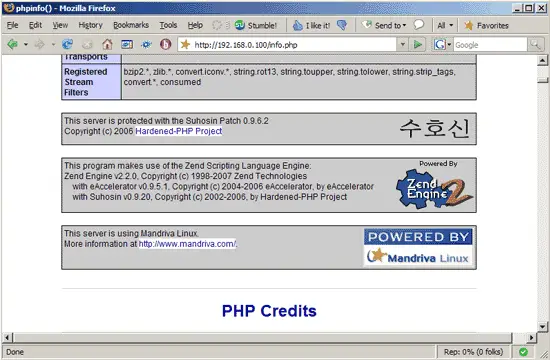Reload the page with the refresh icon
Viewport: 550px width, 360px height.
click(67, 44)
